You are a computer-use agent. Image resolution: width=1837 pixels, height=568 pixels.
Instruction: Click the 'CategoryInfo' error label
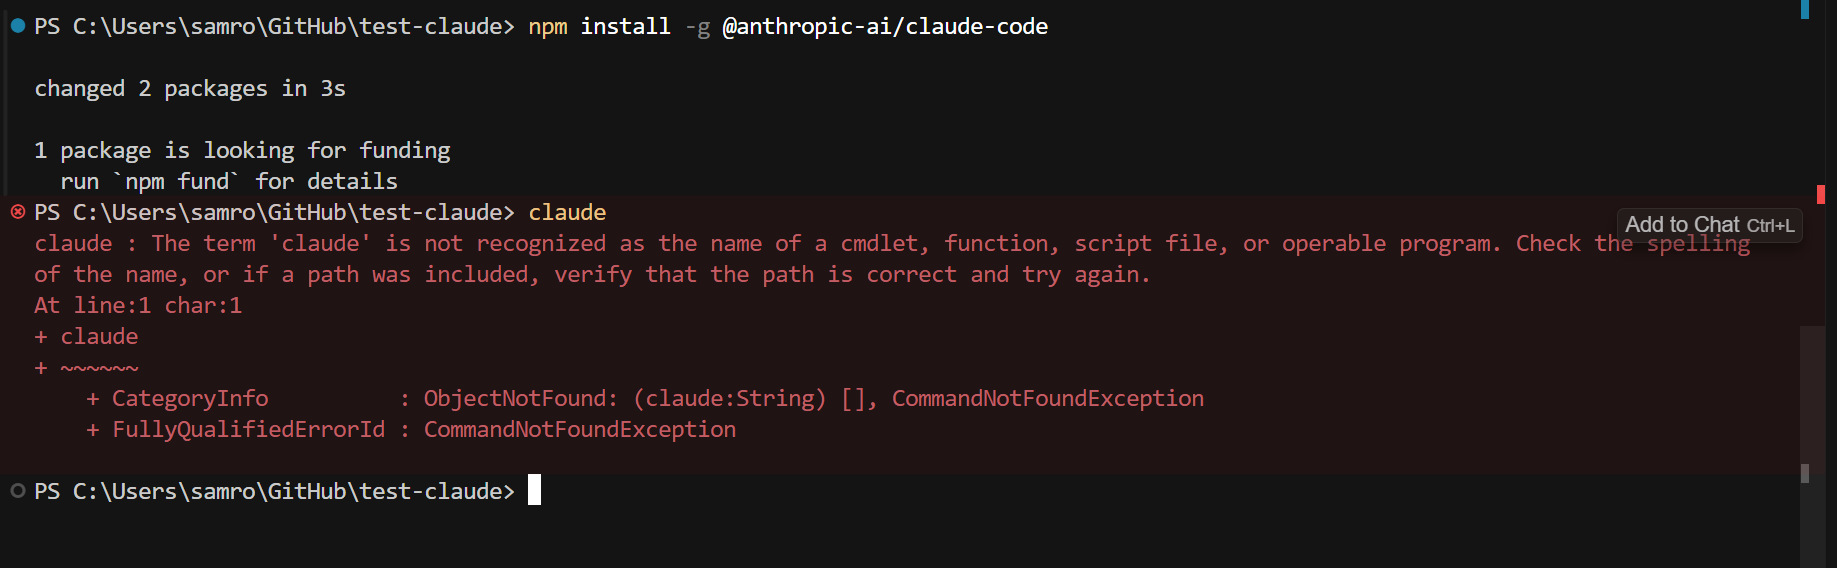pos(190,399)
